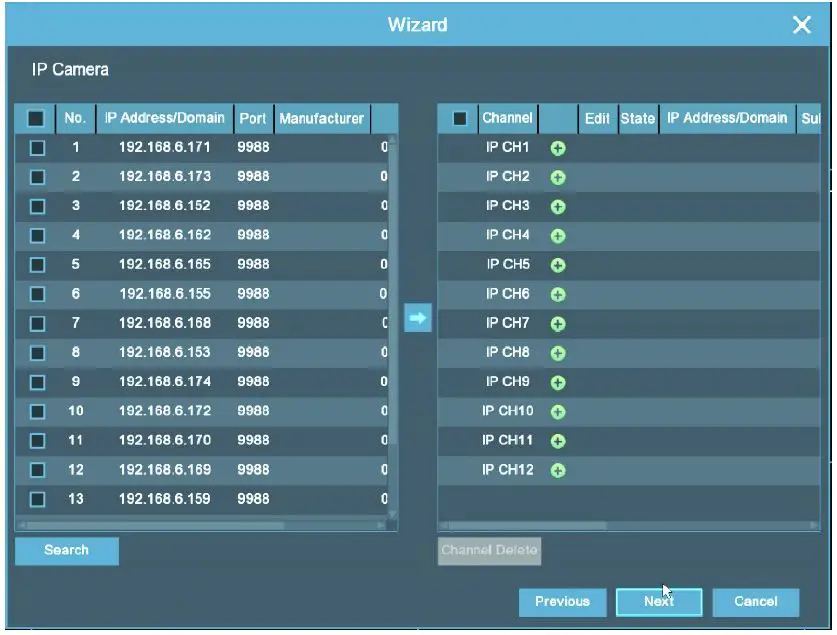Image resolution: width=837 pixels, height=635 pixels.
Task: Add a camera to IP CH2 using plus icon
Action: [558, 177]
